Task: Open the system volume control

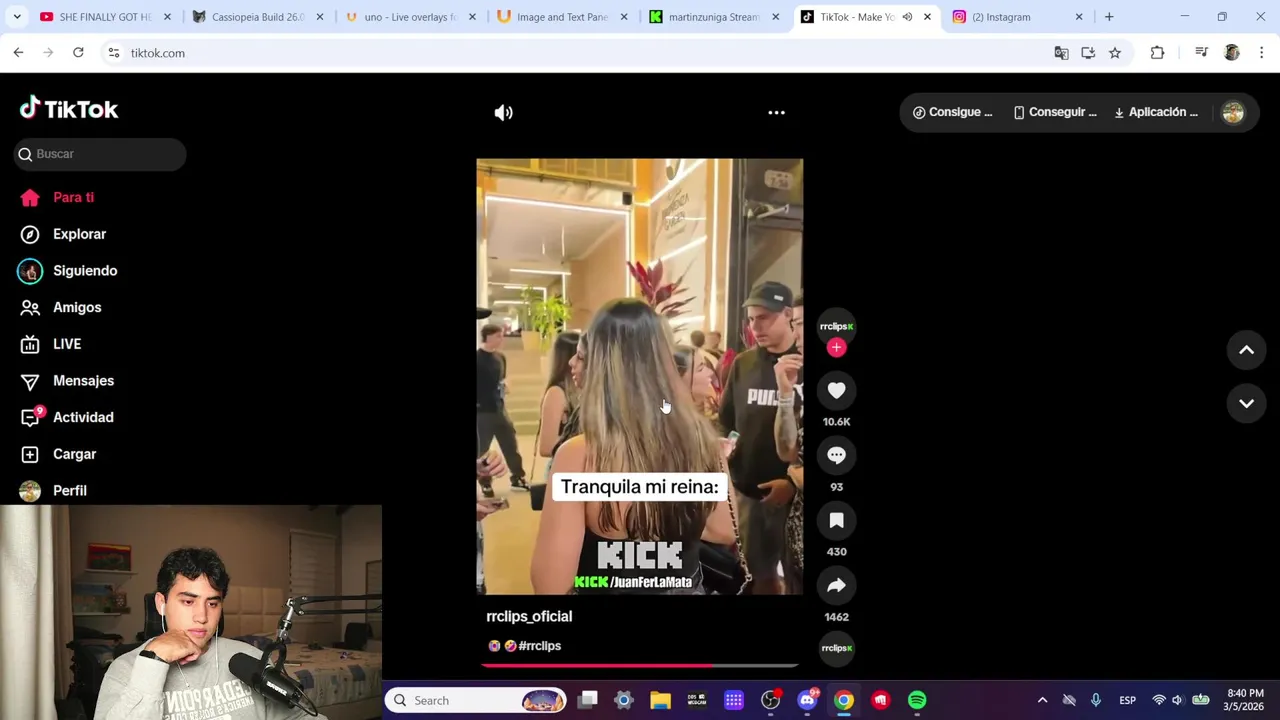Action: (x=1178, y=701)
